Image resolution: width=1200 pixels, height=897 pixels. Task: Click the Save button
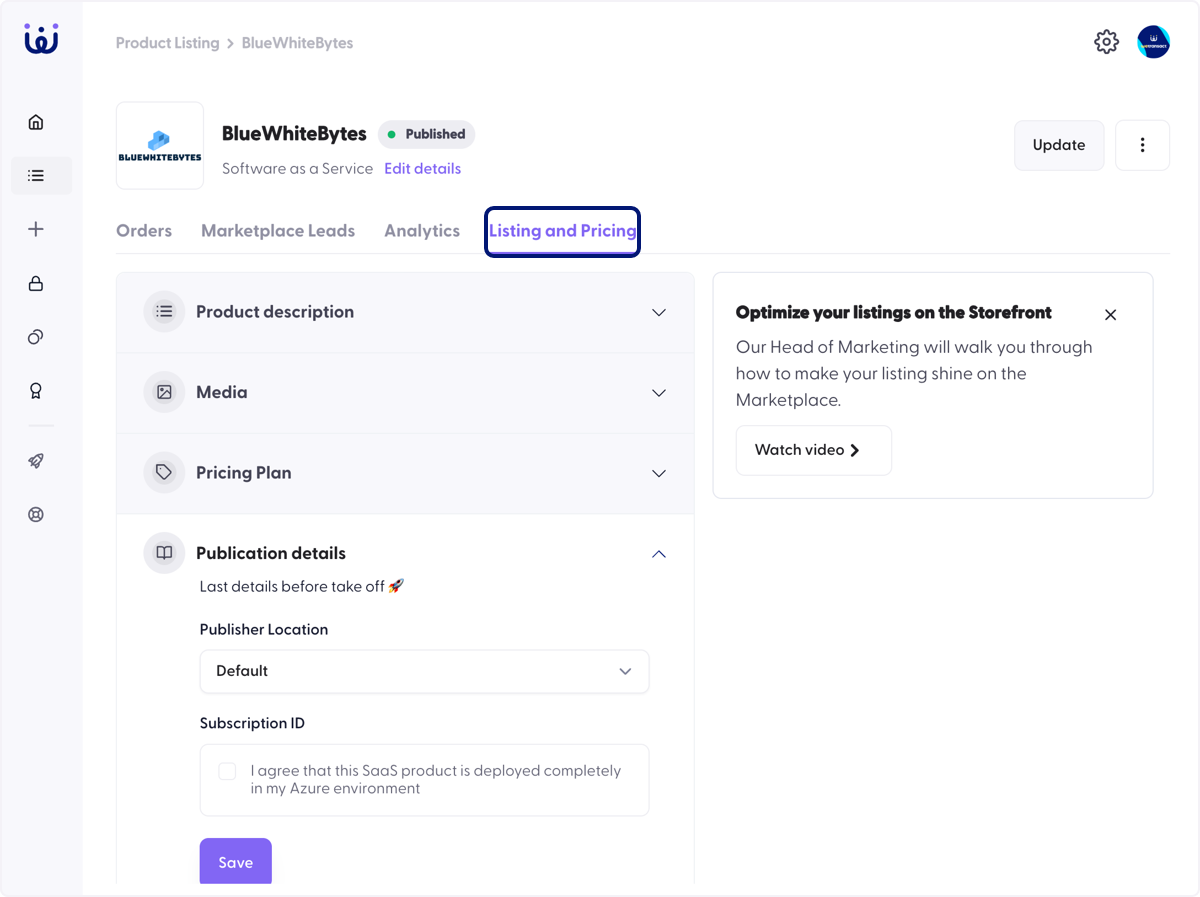(236, 861)
